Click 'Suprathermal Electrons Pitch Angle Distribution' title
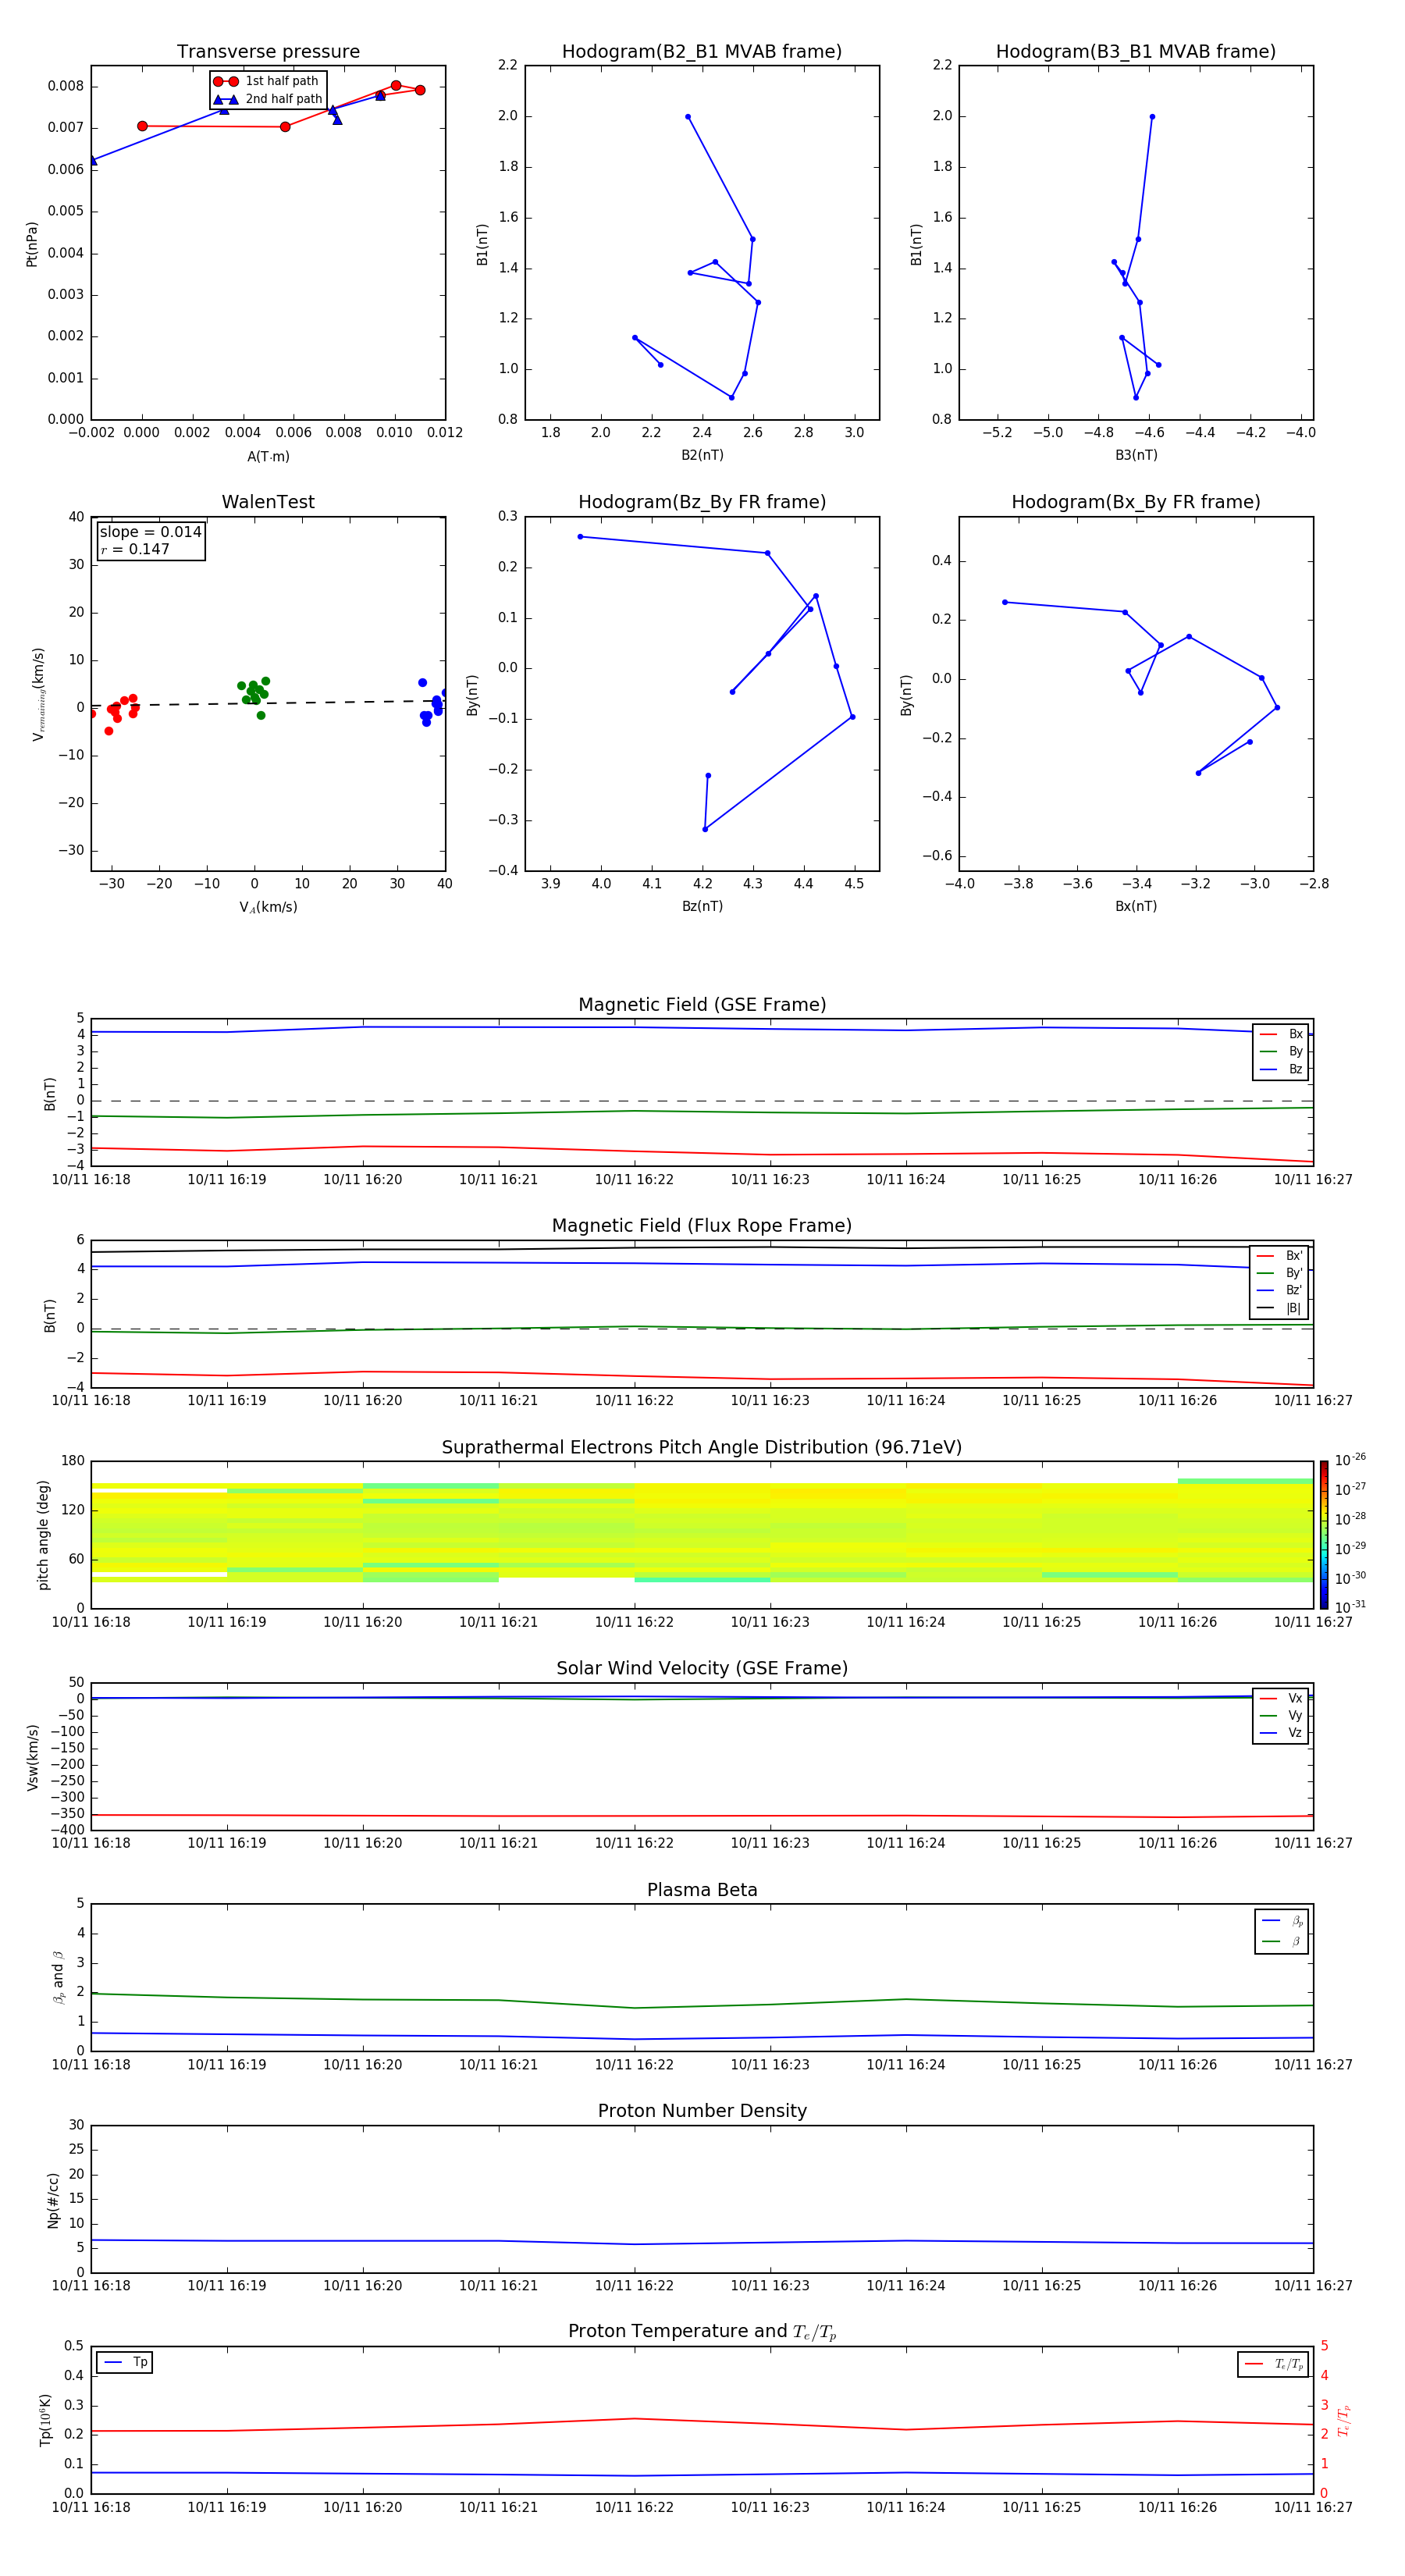 (x=702, y=1447)
